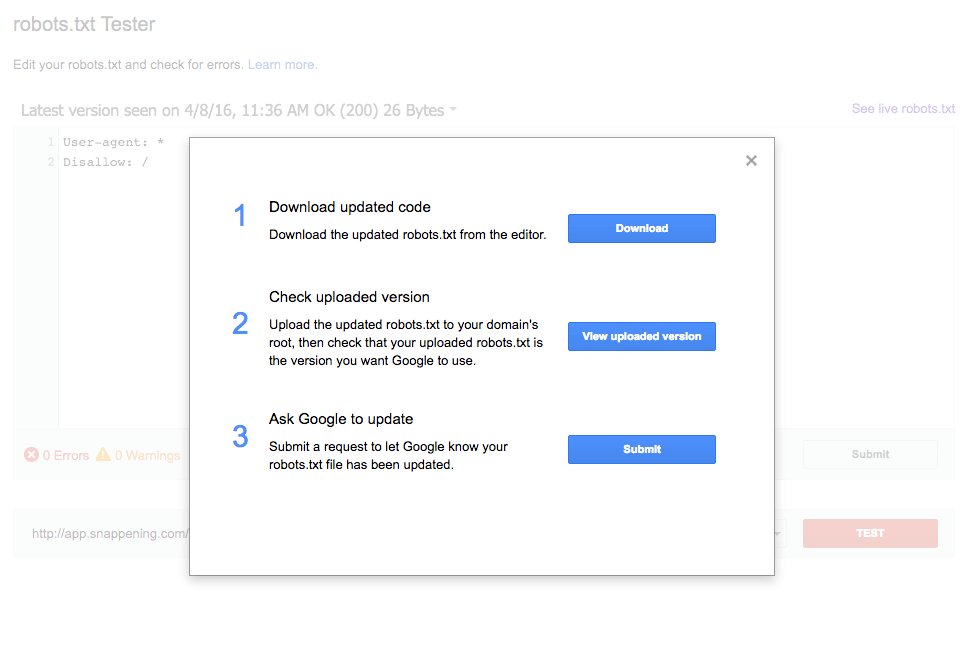Open user-agent dropdown arrow beside TEST
980x654 pixels.
pos(778,533)
